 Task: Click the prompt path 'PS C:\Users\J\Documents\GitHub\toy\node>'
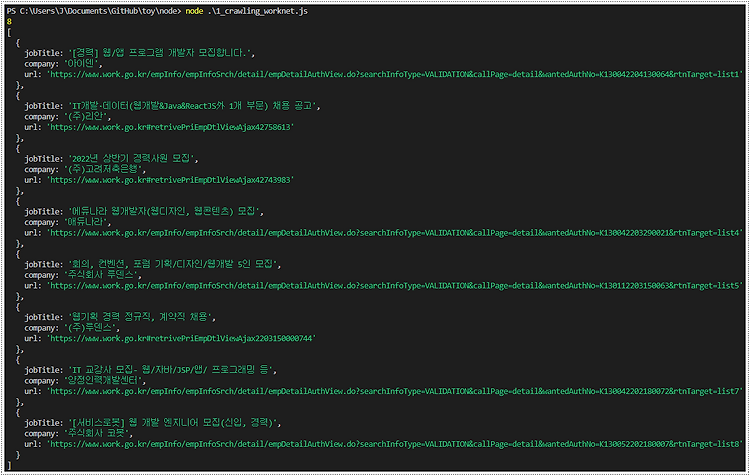94,11
